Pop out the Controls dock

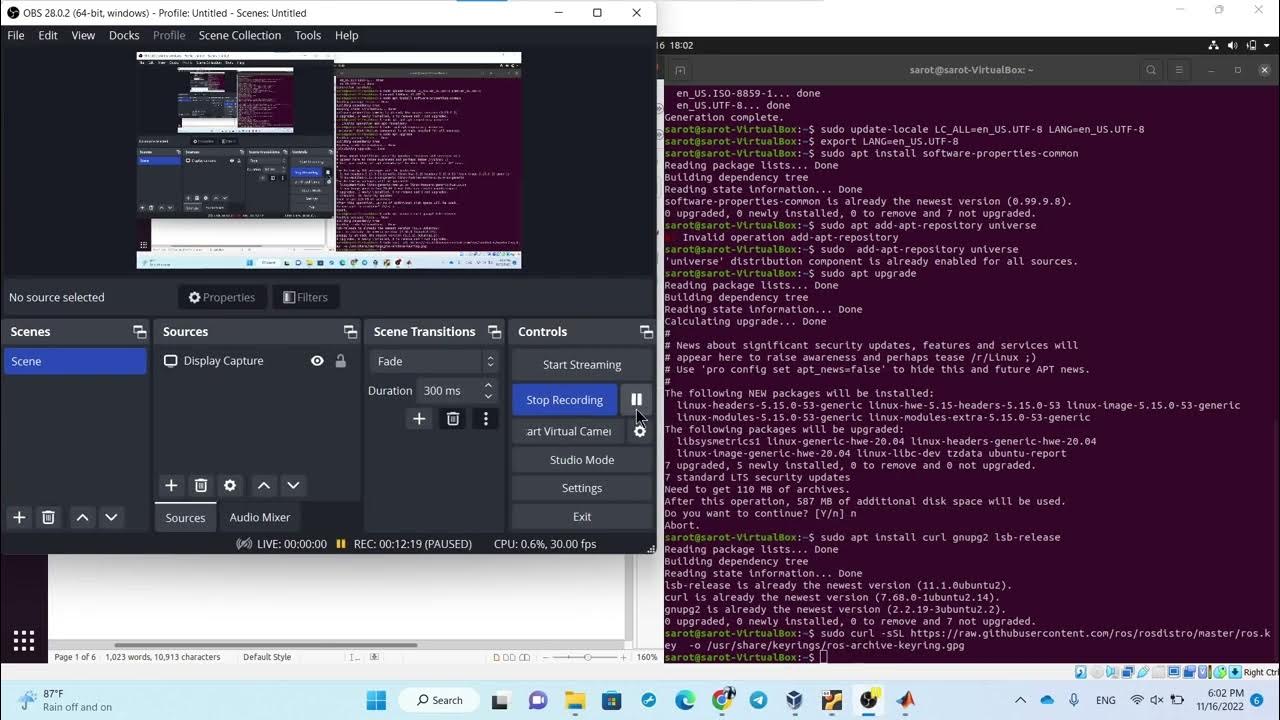pos(646,332)
